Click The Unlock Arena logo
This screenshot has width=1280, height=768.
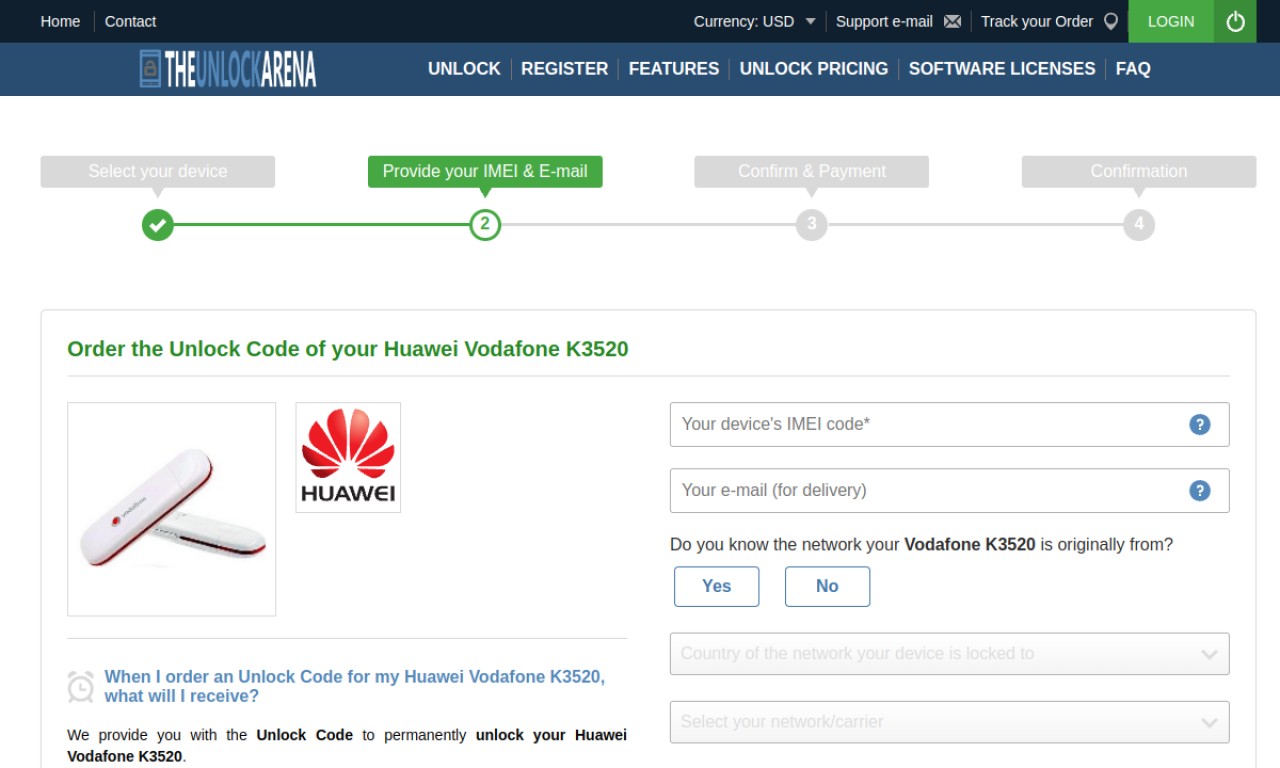pyautogui.click(x=228, y=69)
